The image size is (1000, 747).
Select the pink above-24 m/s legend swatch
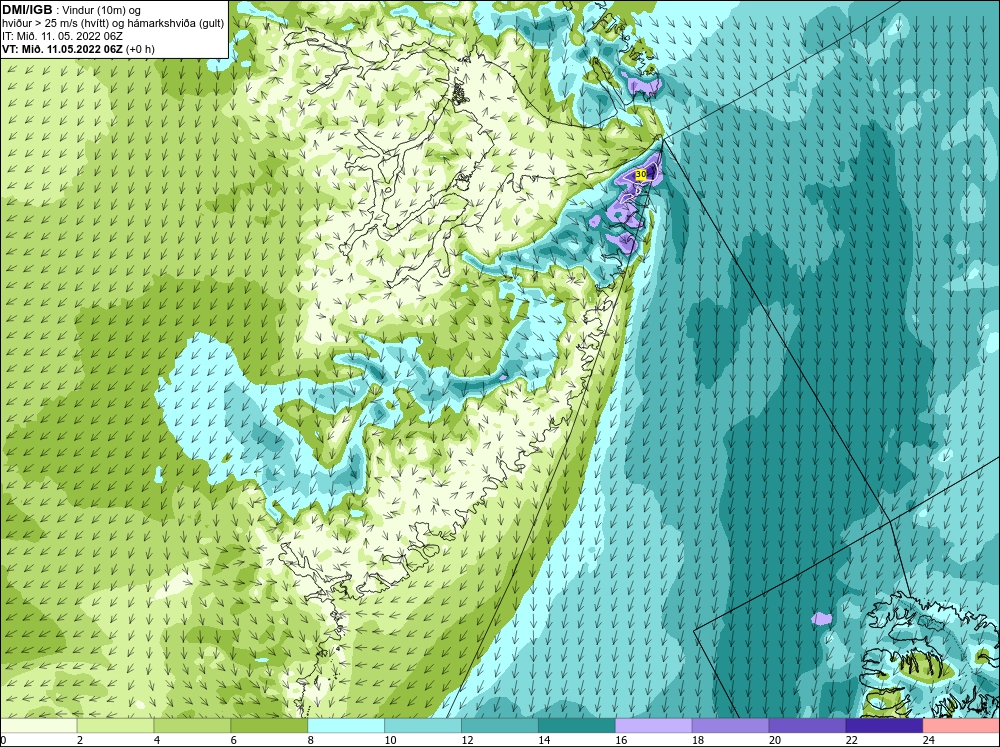(x=961, y=726)
